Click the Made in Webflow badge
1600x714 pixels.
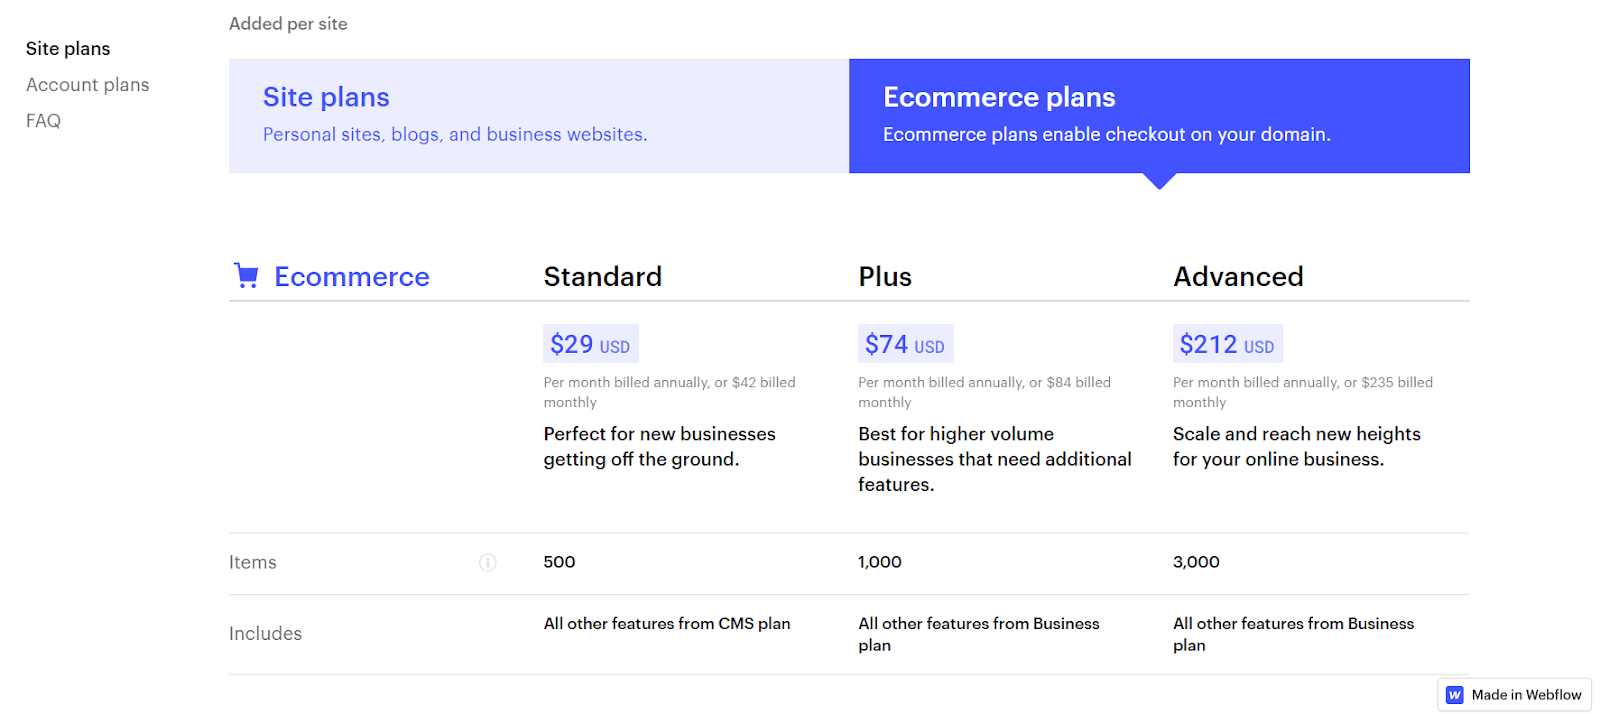1515,695
